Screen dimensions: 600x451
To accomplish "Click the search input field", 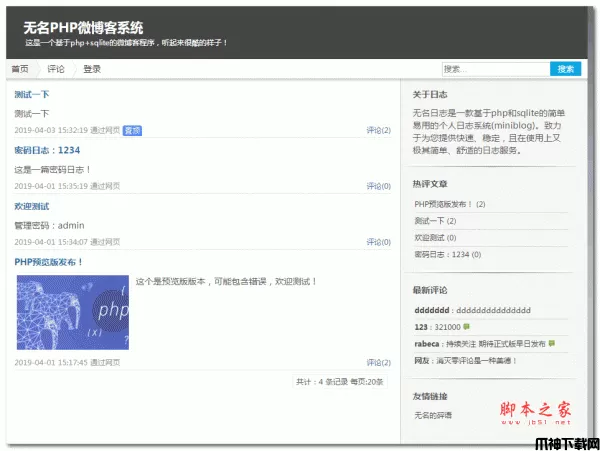I will (x=494, y=69).
